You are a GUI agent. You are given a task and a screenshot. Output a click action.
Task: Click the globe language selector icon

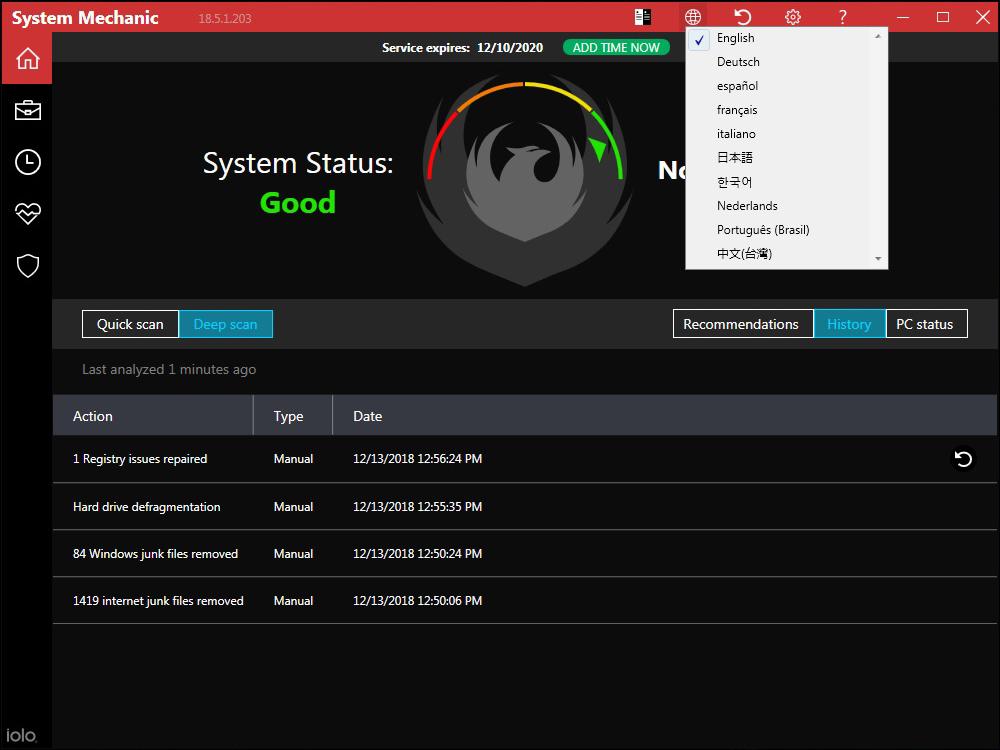[x=693, y=16]
